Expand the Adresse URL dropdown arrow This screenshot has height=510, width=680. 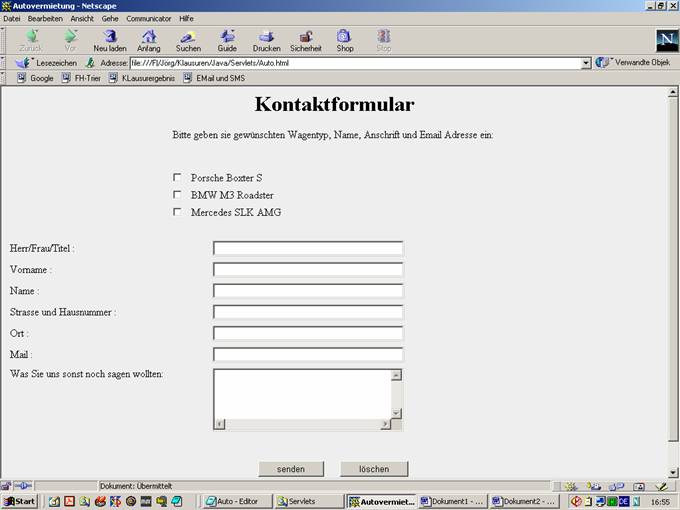[586, 62]
